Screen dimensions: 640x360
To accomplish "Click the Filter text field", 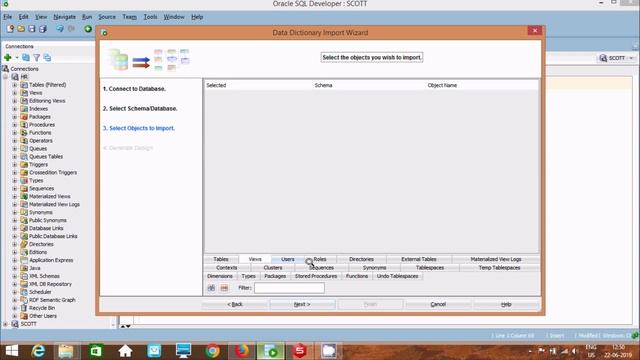I will (x=289, y=288).
